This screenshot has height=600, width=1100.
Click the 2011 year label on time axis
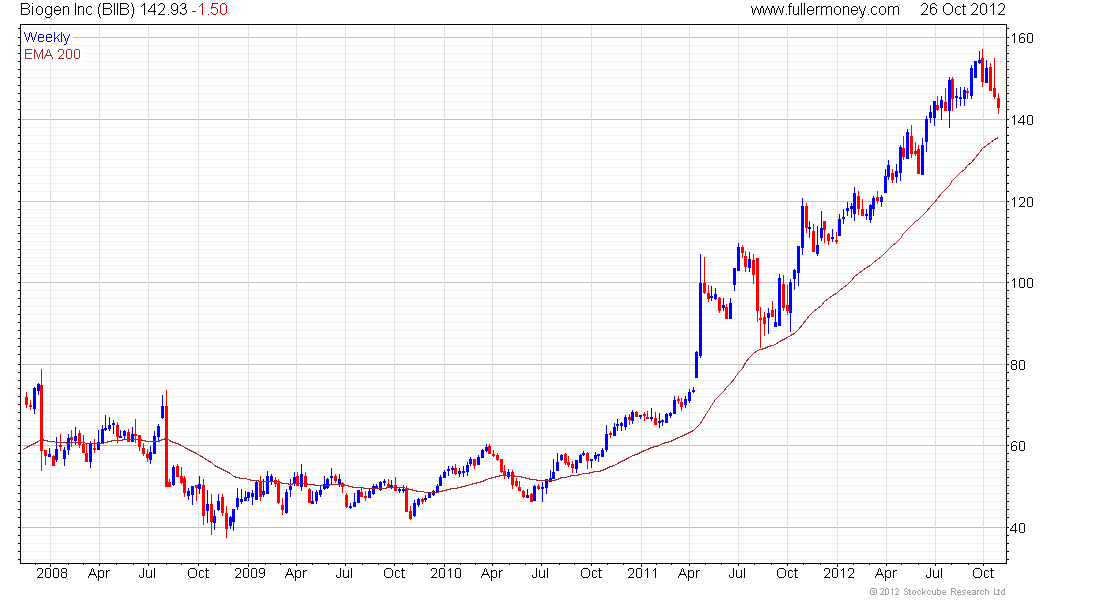point(643,573)
